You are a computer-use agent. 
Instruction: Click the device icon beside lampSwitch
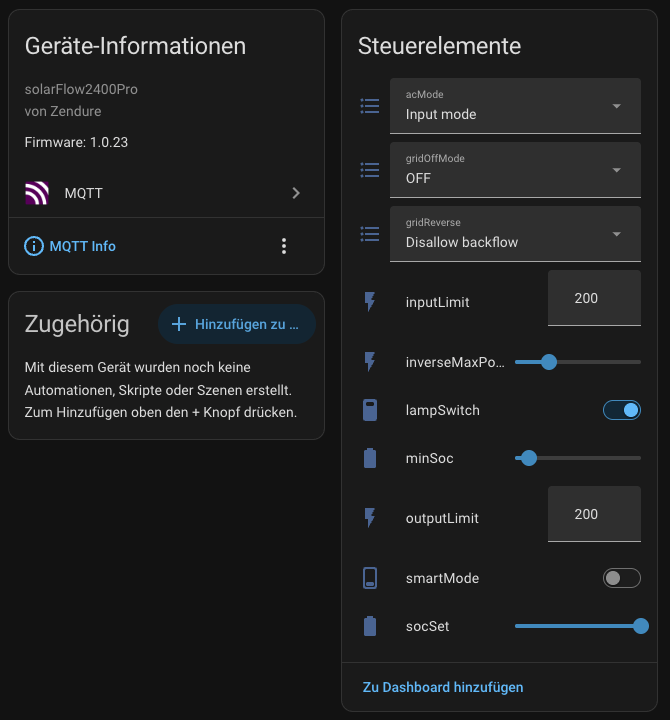[x=370, y=410]
